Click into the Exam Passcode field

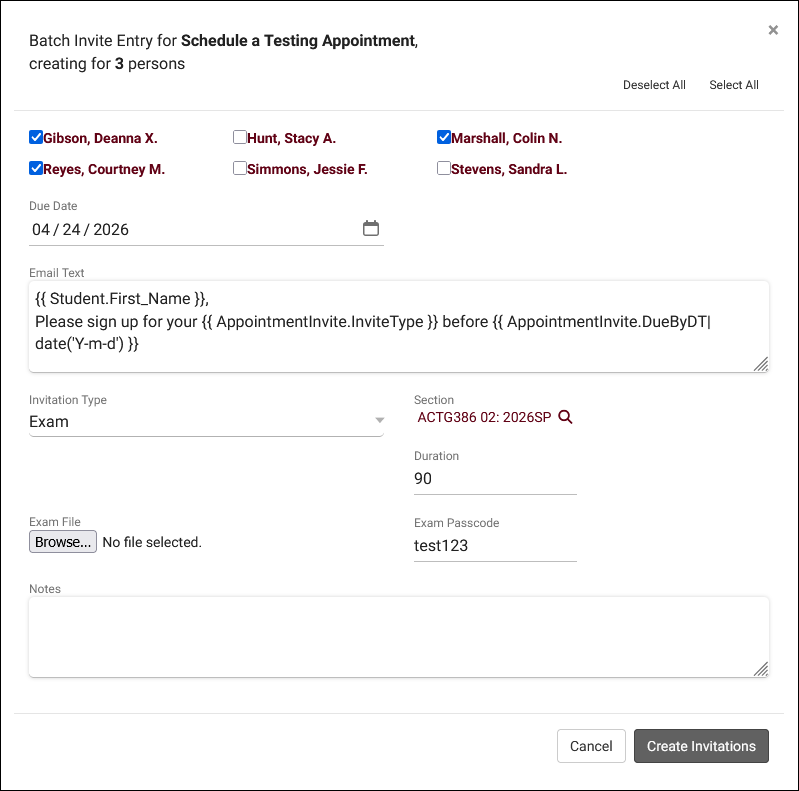pyautogui.click(x=495, y=546)
